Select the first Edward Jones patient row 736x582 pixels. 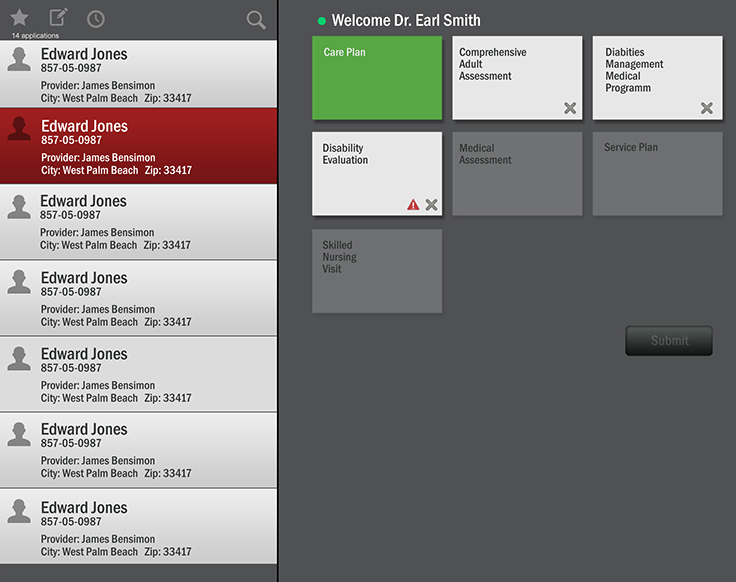pyautogui.click(x=139, y=74)
